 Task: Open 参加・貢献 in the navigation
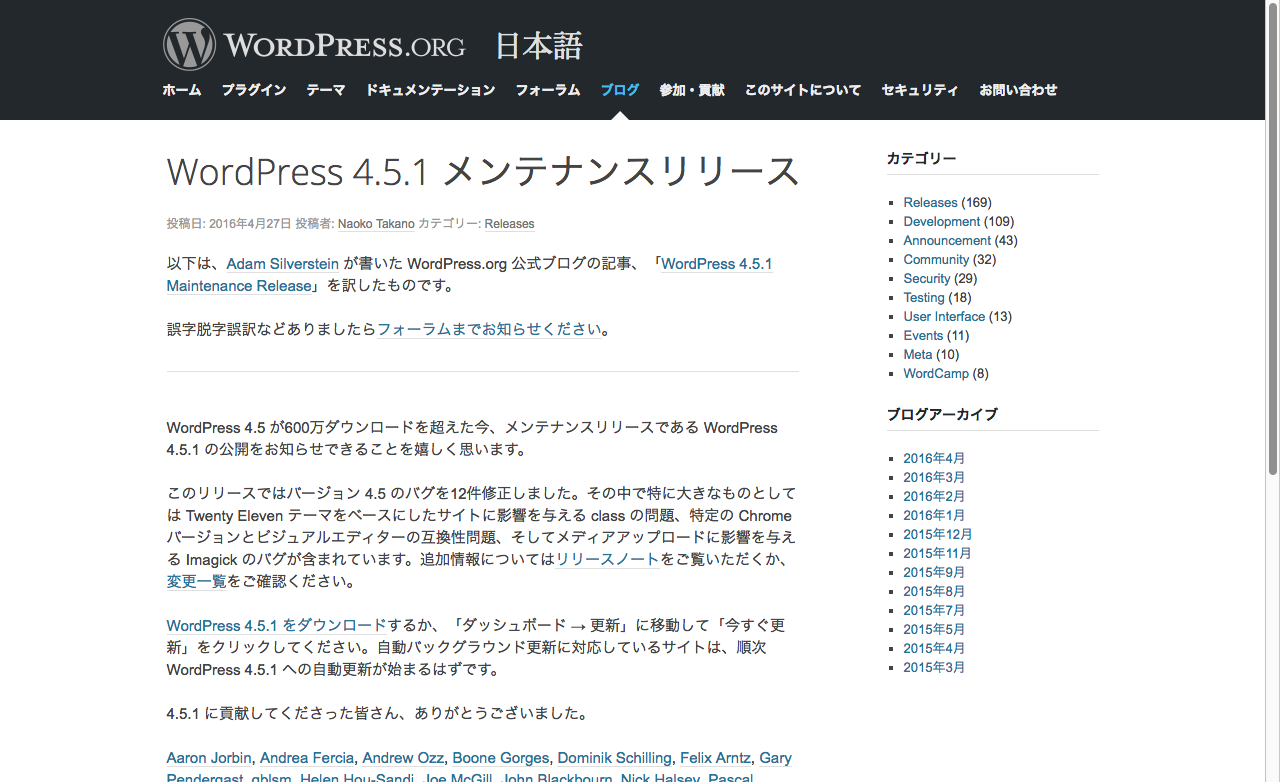tap(692, 90)
